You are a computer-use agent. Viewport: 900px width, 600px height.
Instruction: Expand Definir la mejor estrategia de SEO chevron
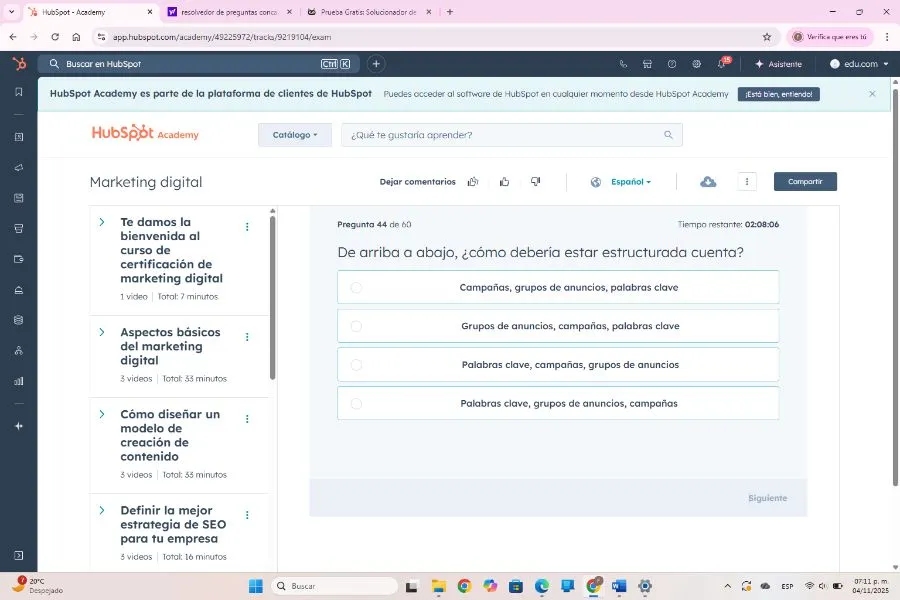point(102,510)
